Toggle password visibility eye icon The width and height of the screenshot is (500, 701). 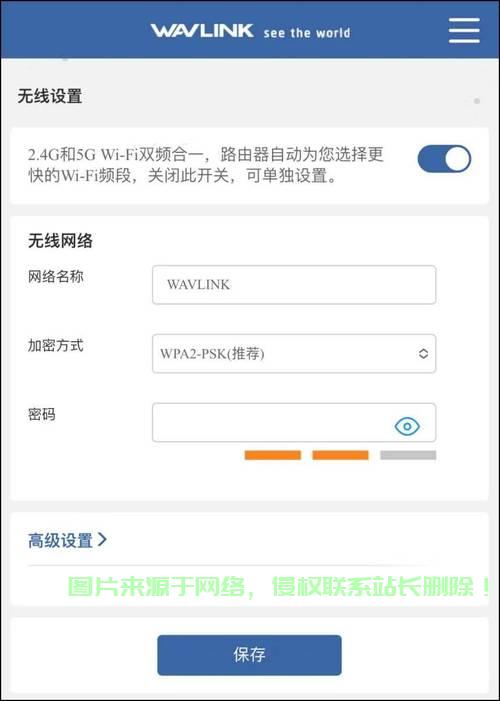tap(407, 427)
